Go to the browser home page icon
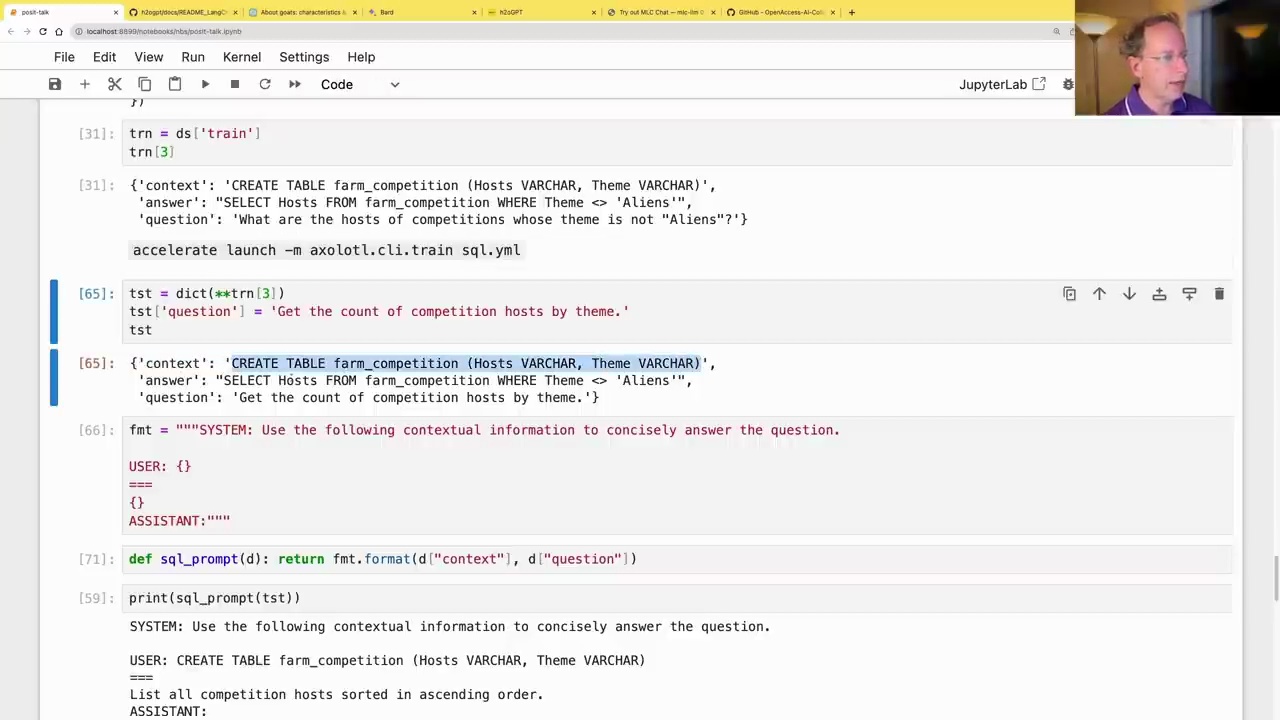 click(x=59, y=31)
